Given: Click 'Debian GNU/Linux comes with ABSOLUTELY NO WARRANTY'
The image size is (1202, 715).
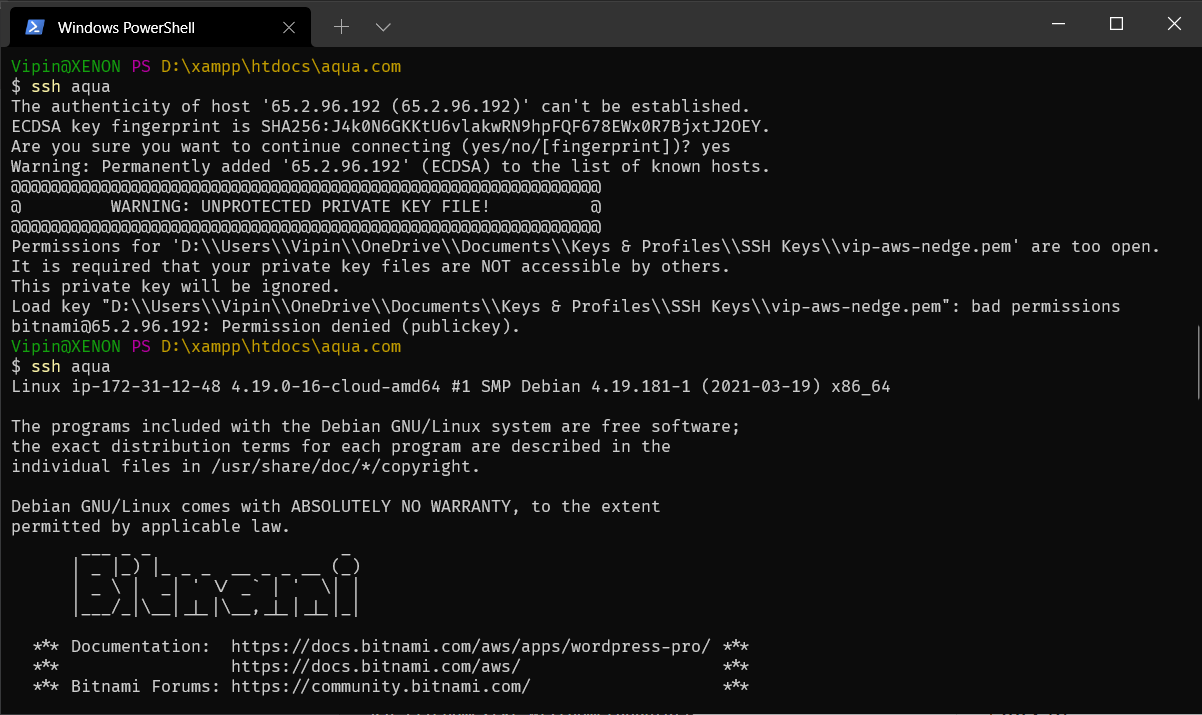Looking at the screenshot, I should coord(336,507).
